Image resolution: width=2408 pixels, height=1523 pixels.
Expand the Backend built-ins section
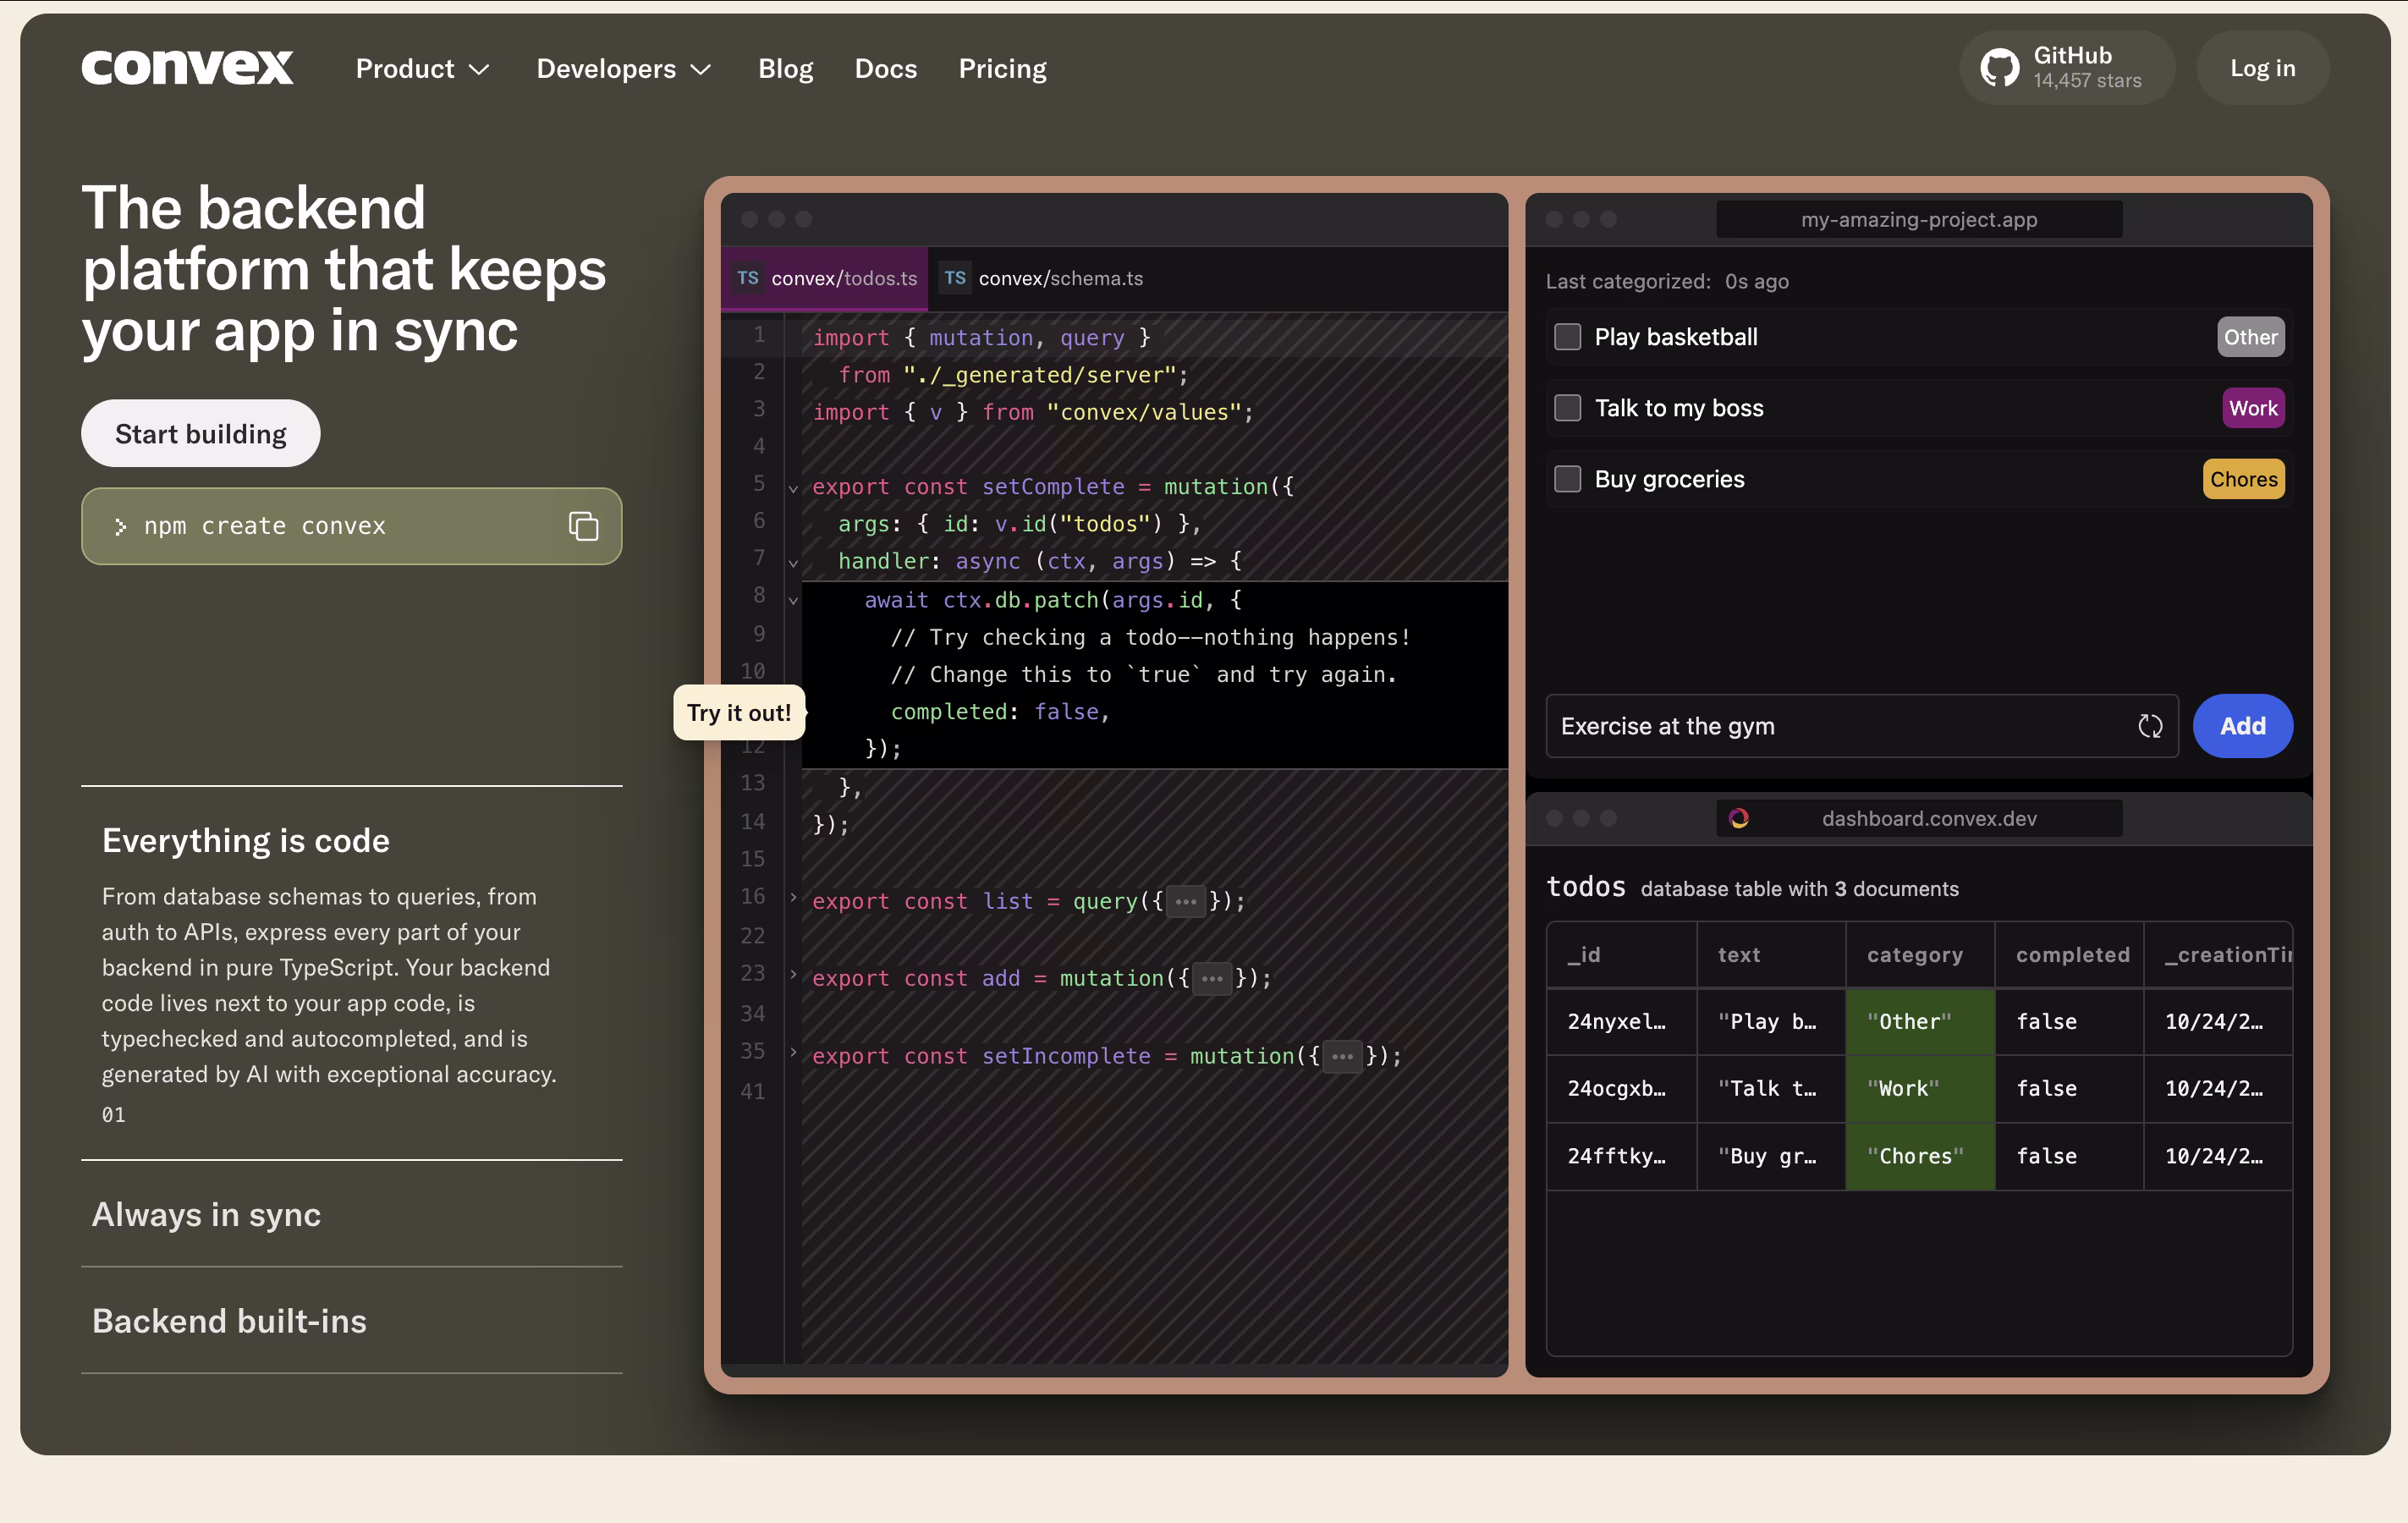coord(351,1321)
